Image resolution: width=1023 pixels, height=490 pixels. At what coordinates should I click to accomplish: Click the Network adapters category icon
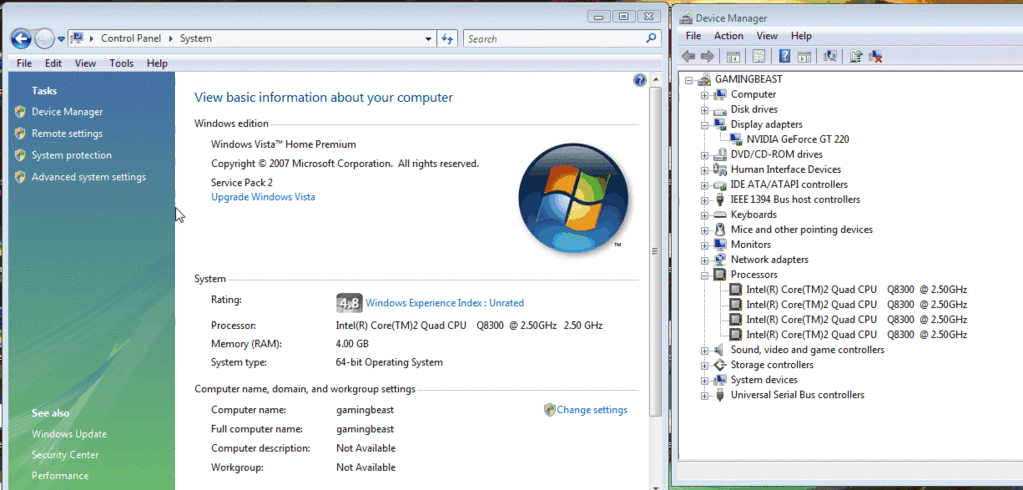pos(720,260)
